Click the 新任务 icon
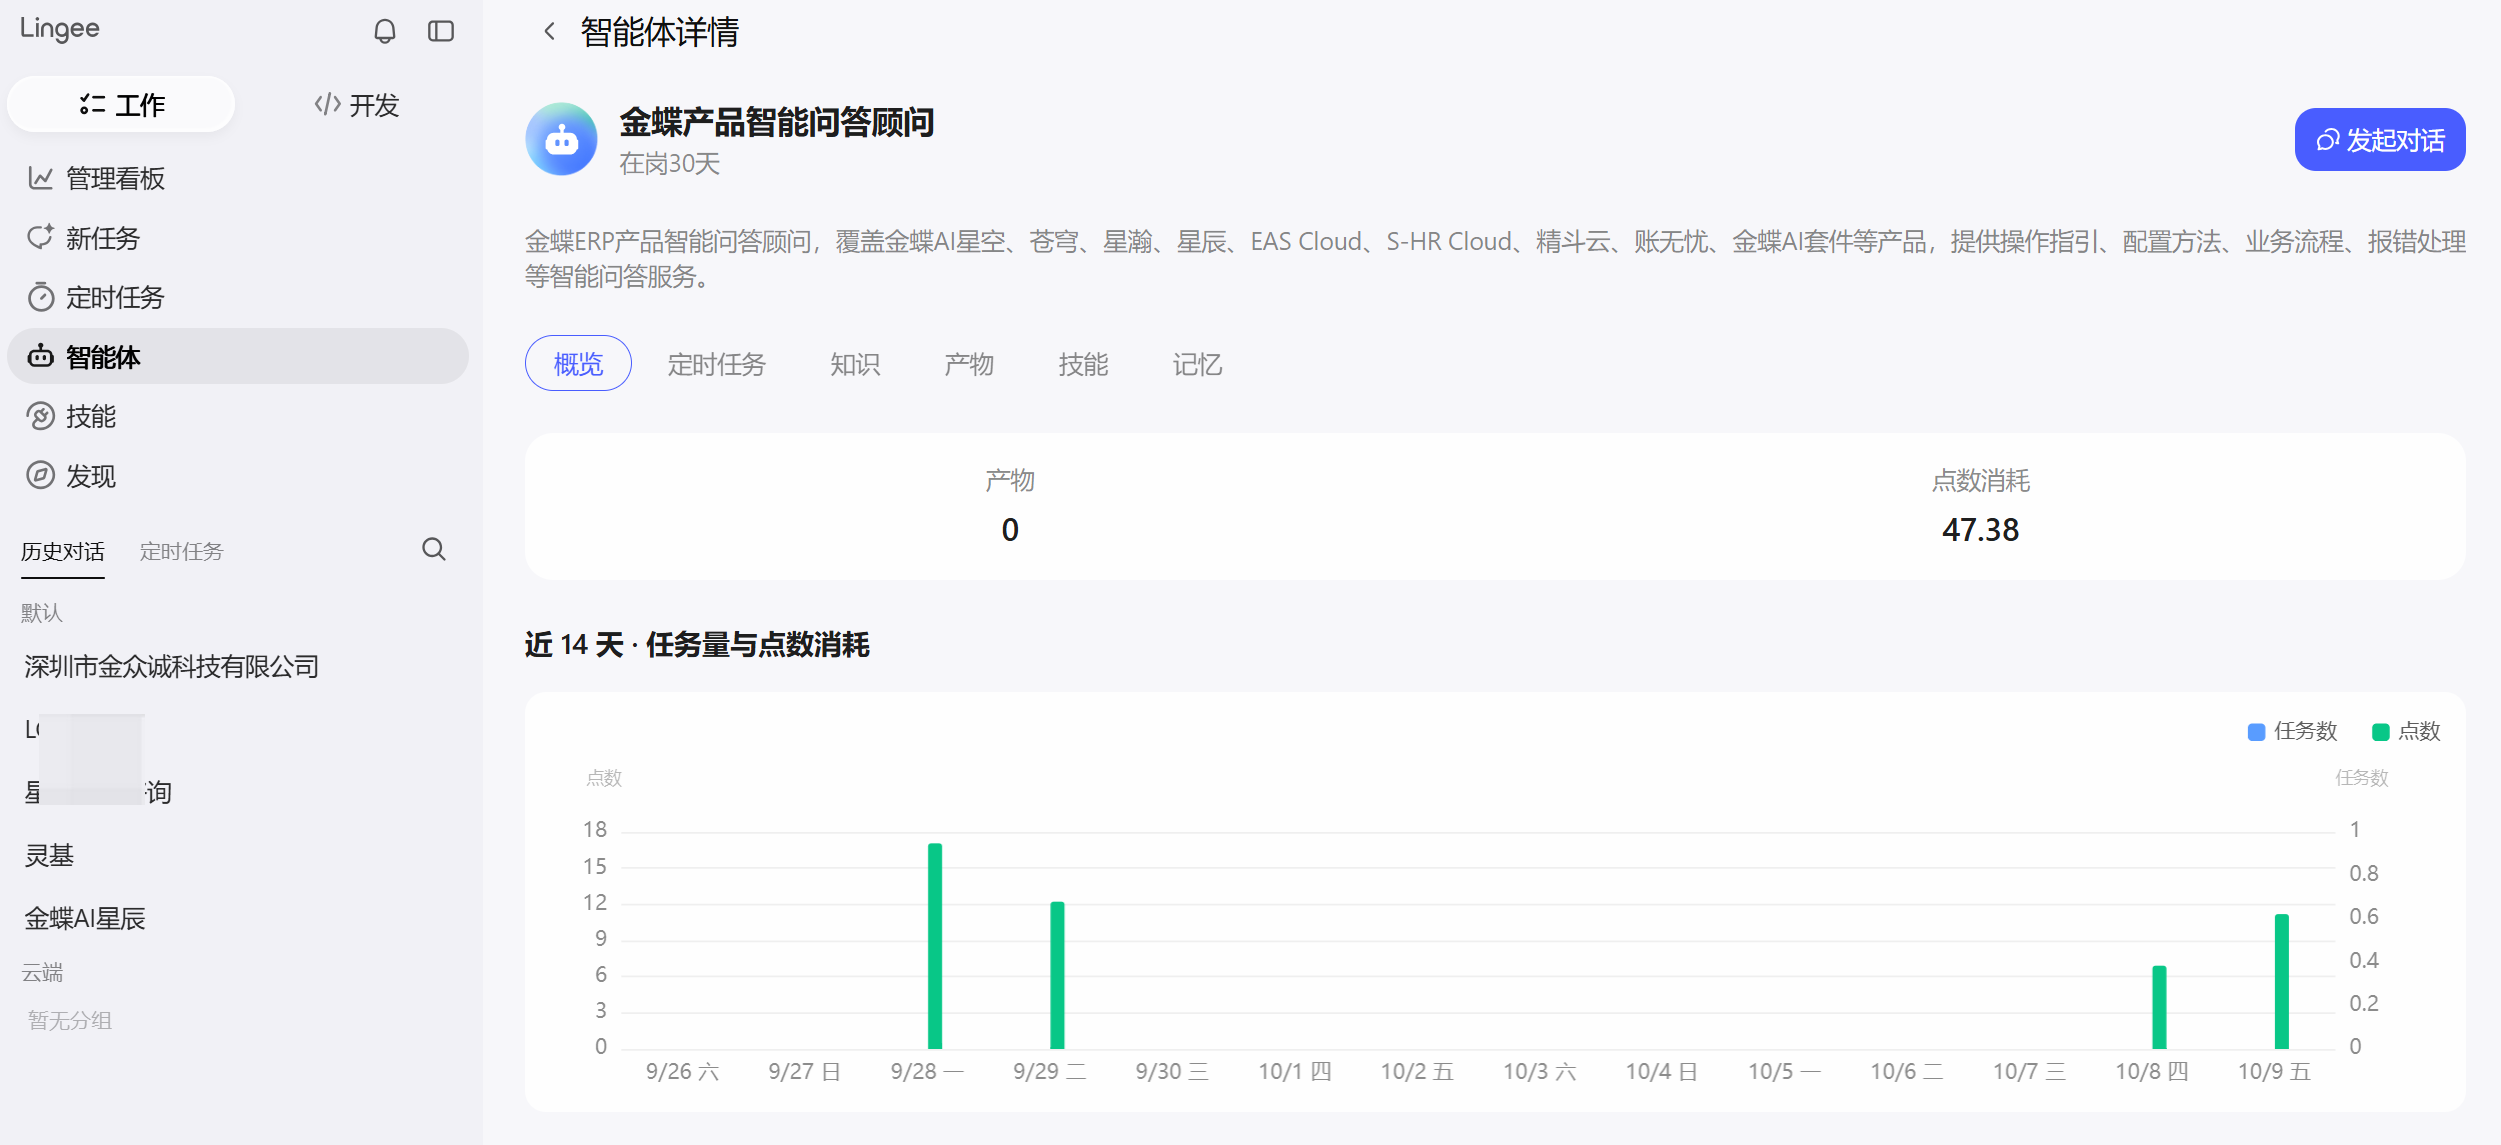Viewport: 2501px width, 1145px height. coord(40,238)
